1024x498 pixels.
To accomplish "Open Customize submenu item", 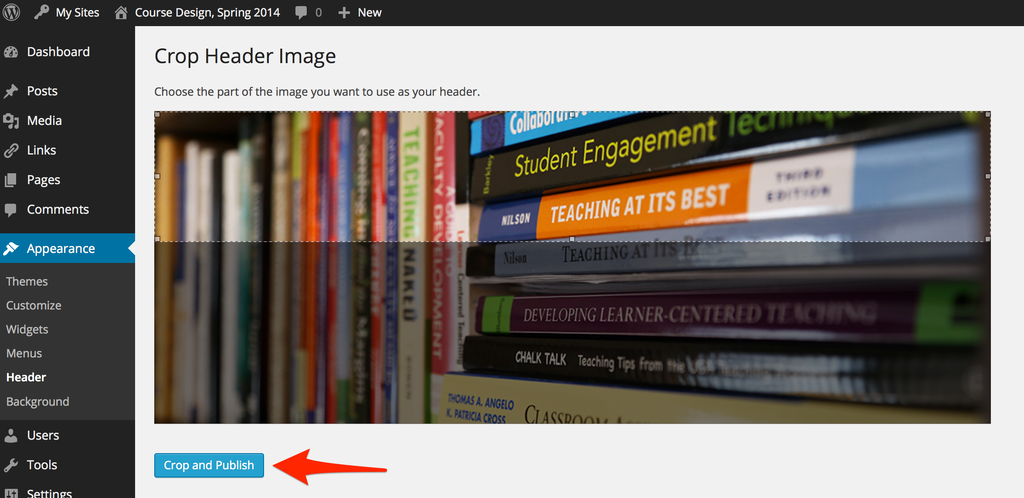I will point(33,305).
